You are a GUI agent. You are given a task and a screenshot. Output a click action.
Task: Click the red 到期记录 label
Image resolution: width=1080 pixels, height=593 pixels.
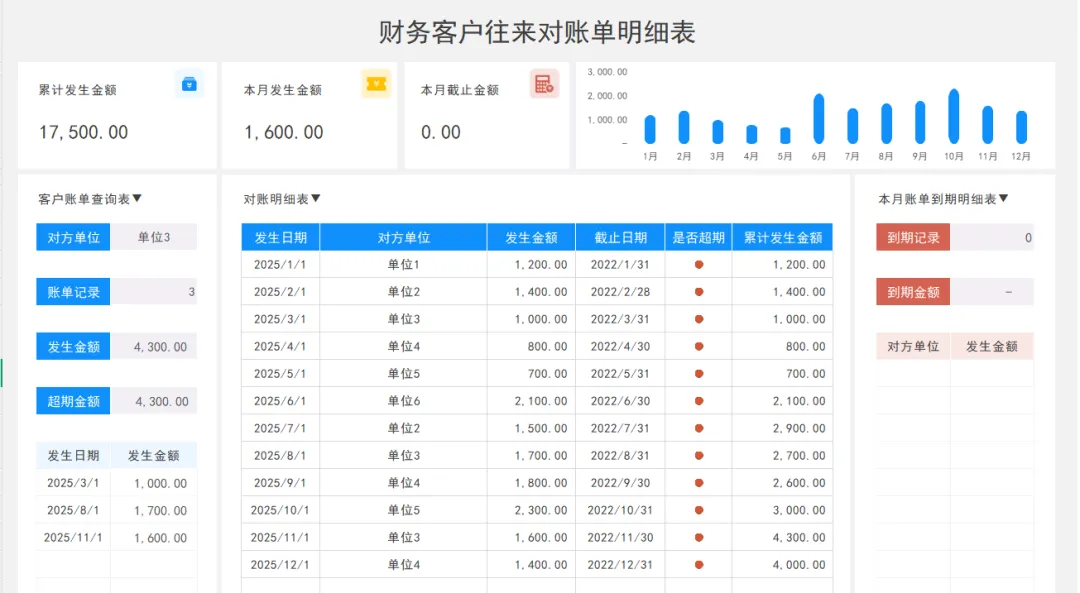(913, 238)
